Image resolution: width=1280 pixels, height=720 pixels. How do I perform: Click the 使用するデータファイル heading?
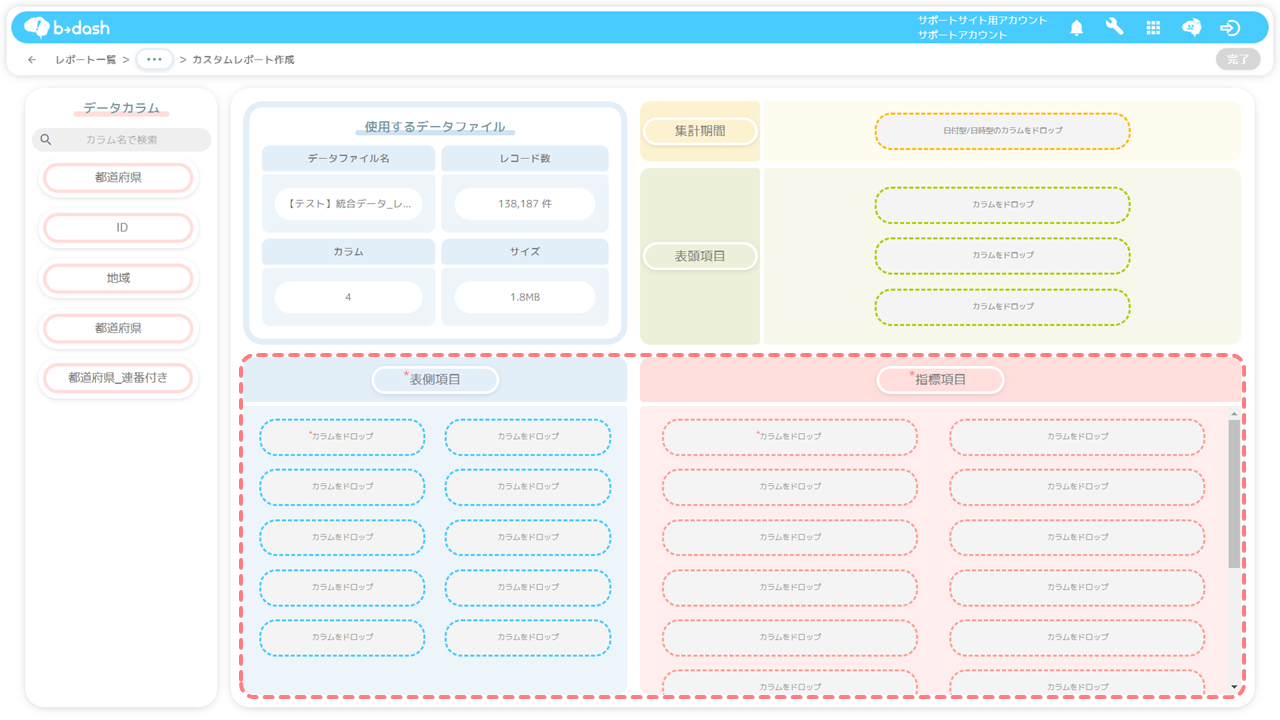click(x=435, y=127)
